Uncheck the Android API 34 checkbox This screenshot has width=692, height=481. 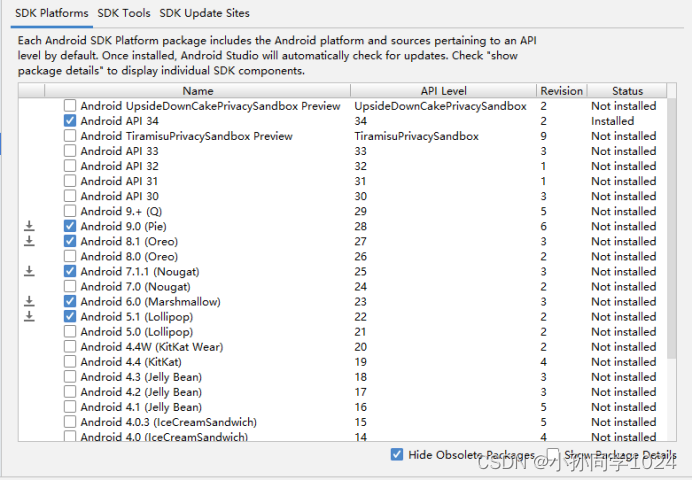tap(70, 120)
